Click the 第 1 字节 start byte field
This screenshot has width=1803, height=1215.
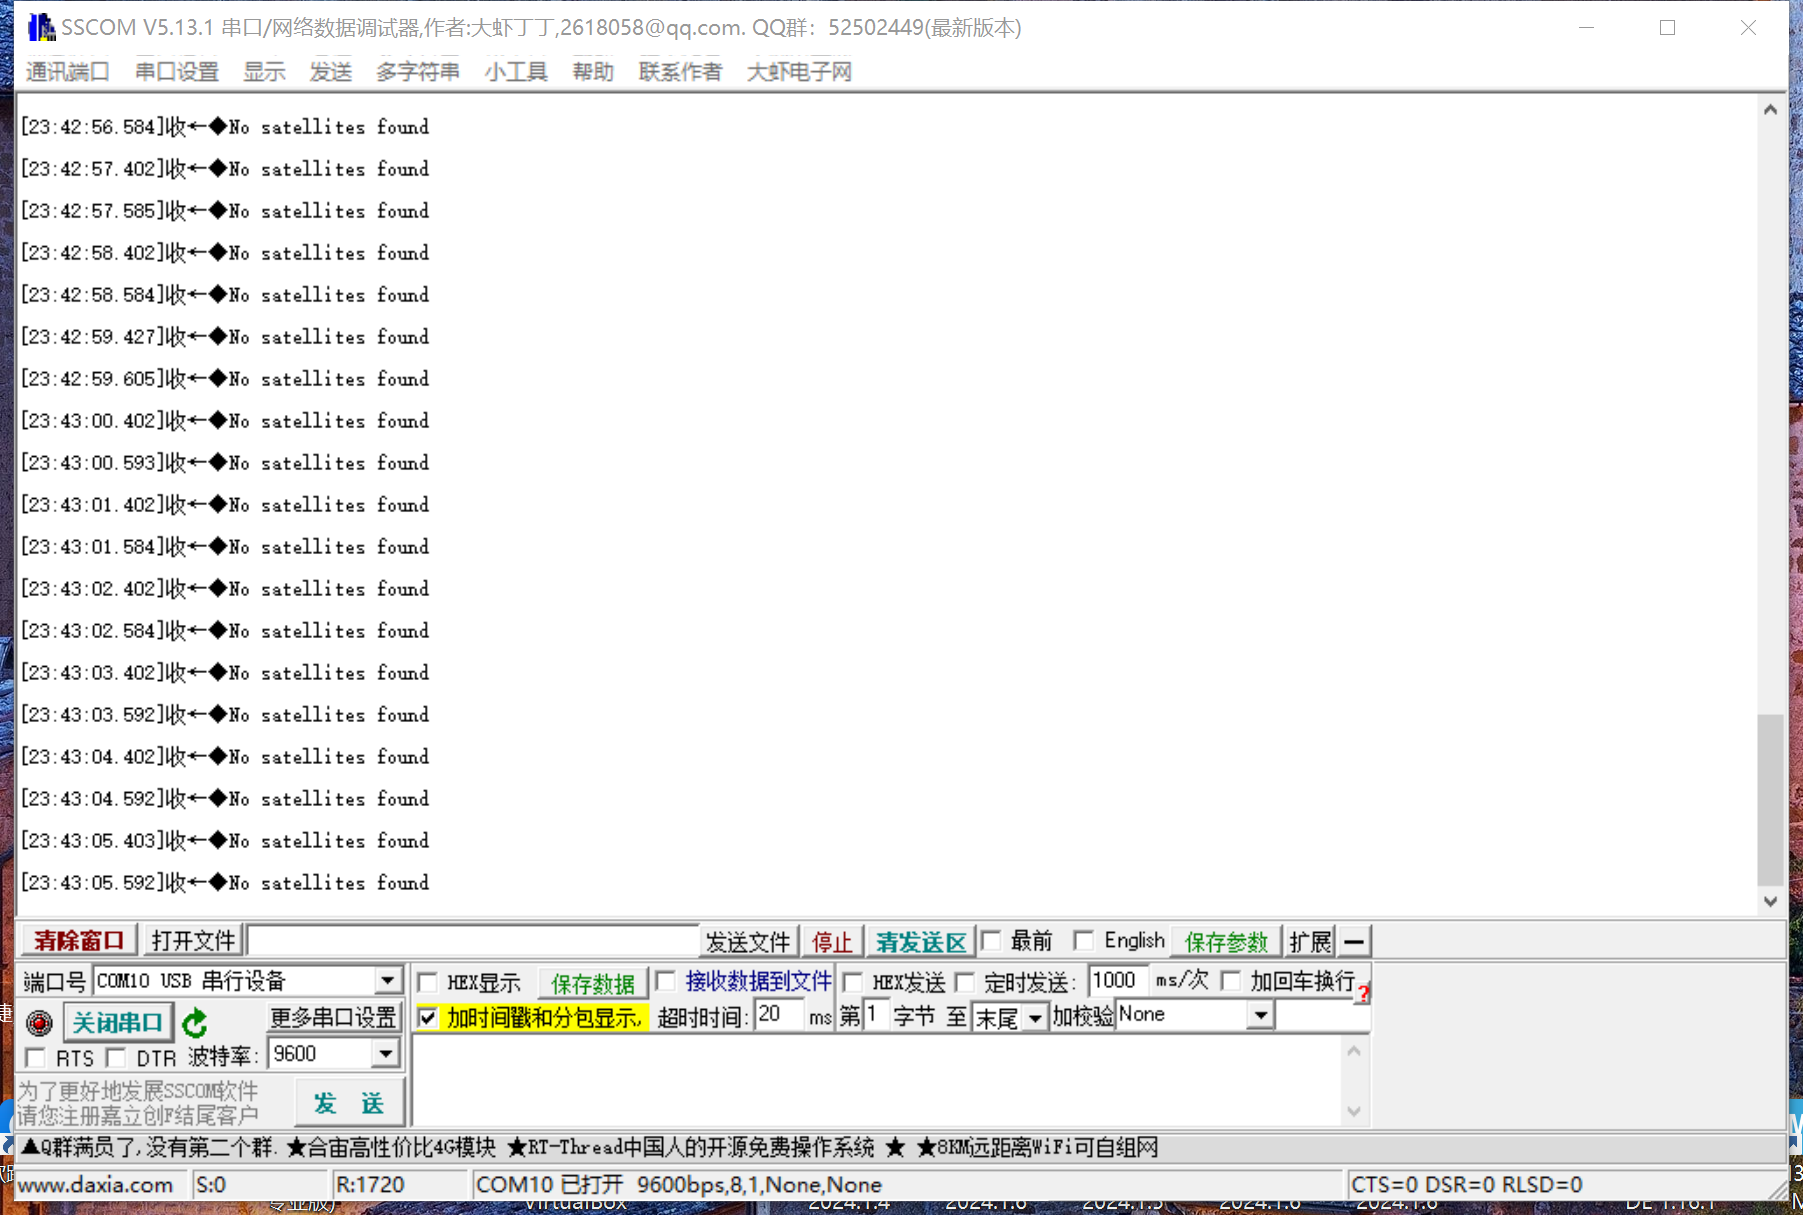click(874, 1015)
